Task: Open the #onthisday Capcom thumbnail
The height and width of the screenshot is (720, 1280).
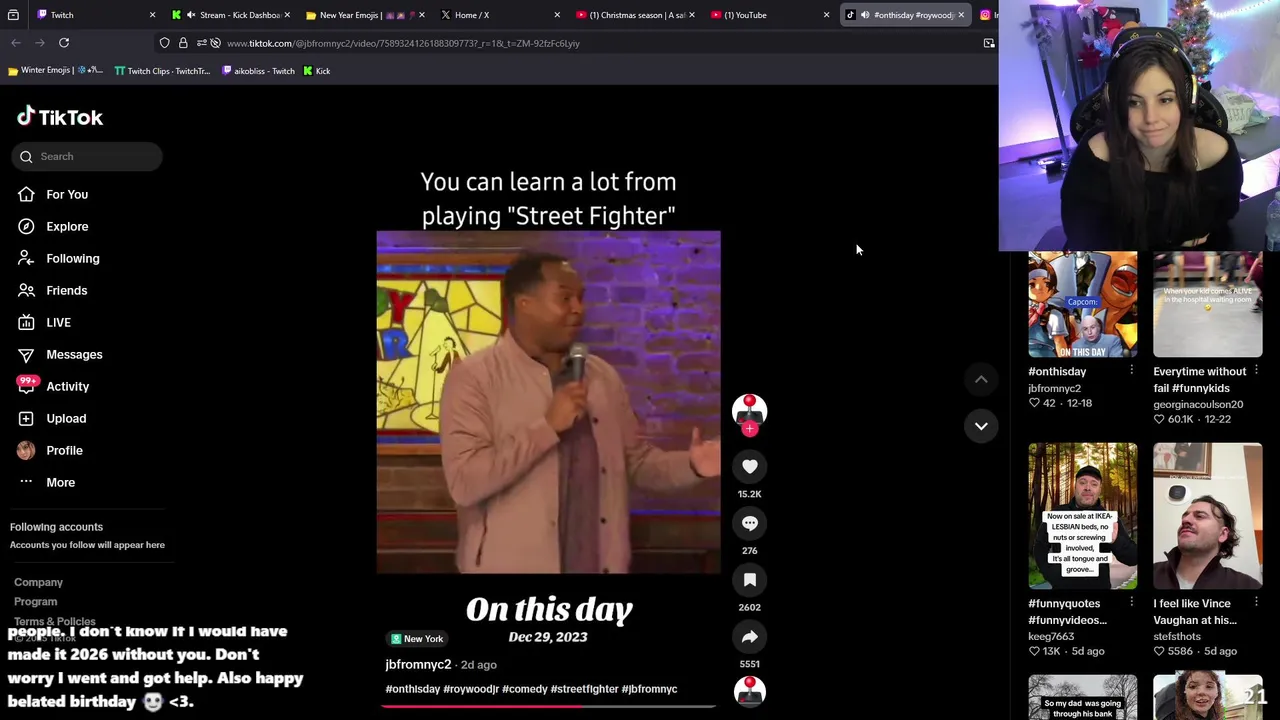Action: 1083,305
